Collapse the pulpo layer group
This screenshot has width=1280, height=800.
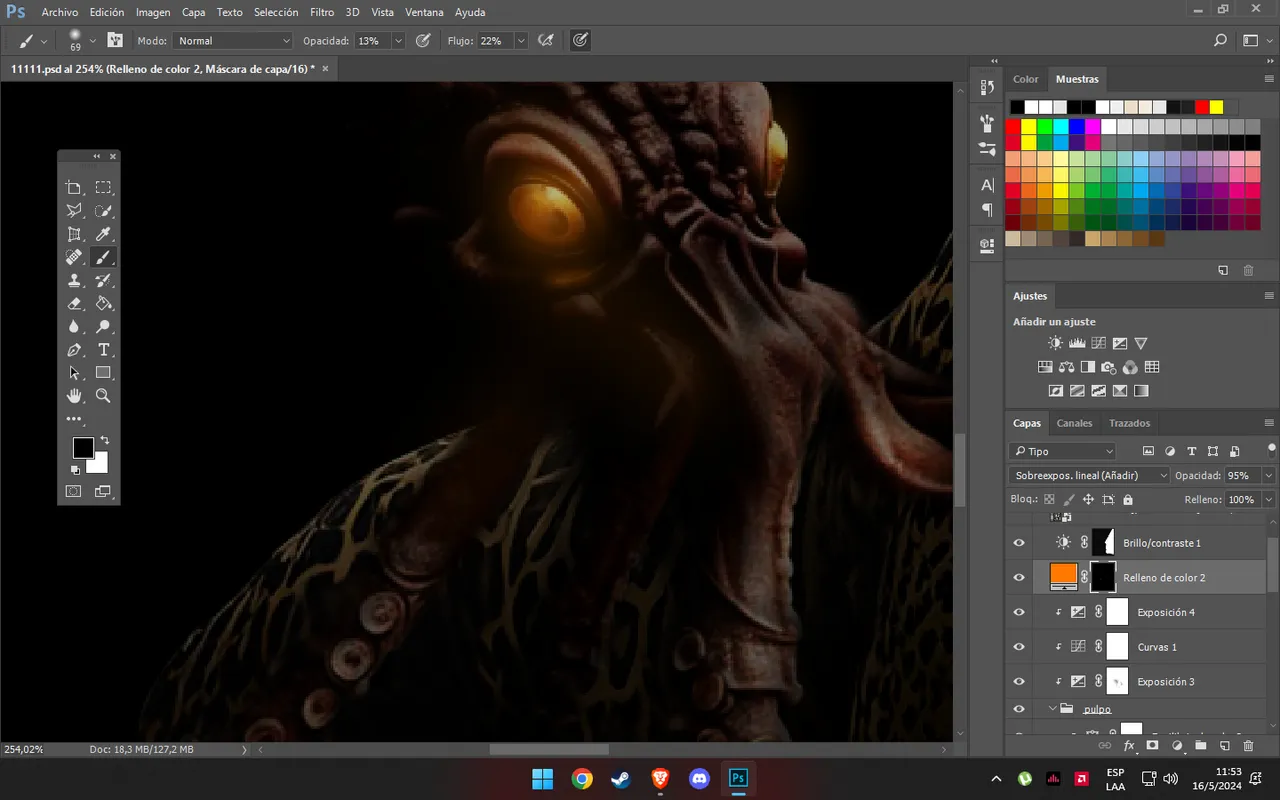[1053, 709]
